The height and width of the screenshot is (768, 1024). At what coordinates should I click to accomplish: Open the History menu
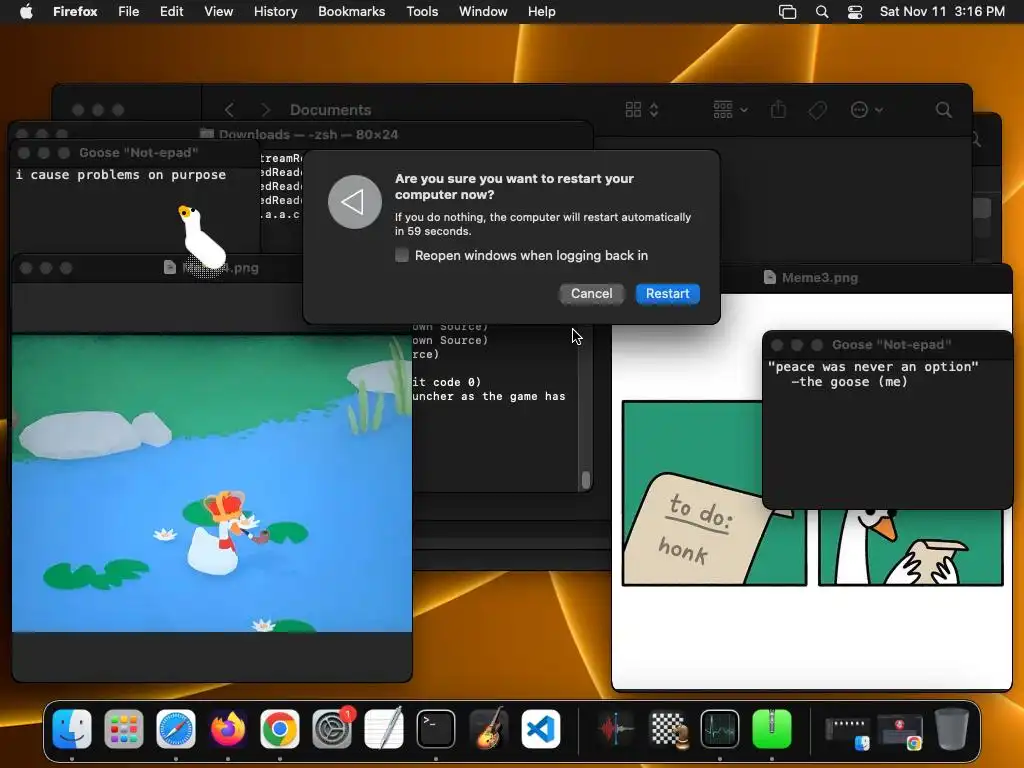click(276, 12)
